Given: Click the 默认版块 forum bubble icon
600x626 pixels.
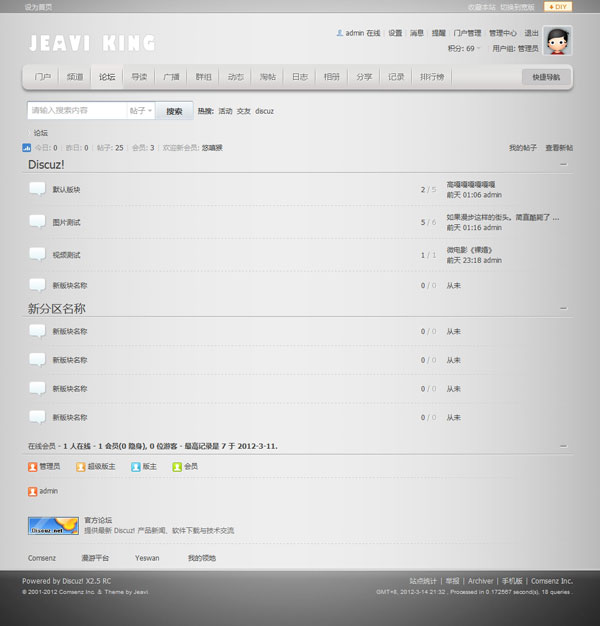Looking at the screenshot, I should point(37,189).
